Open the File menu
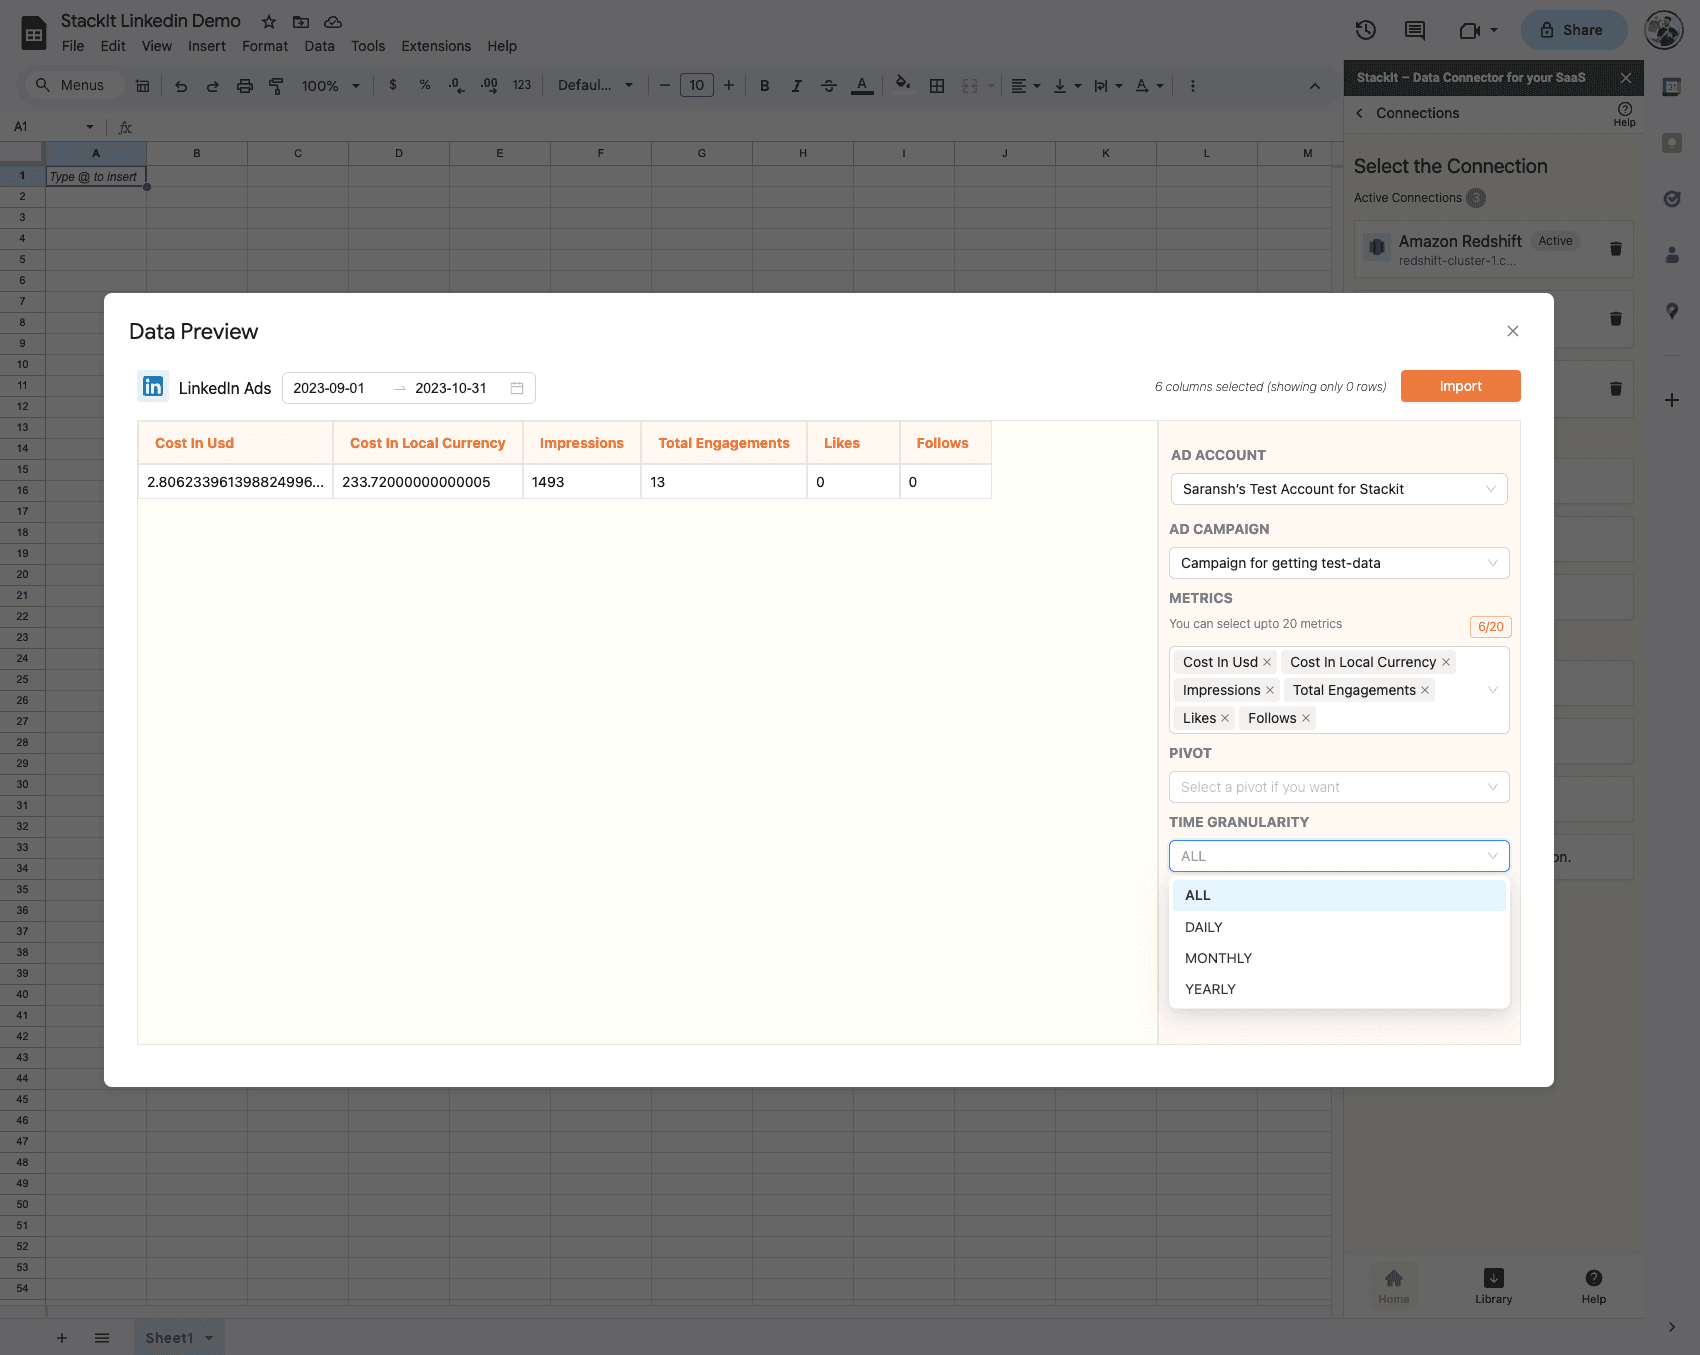Screen dimensions: 1700x1355 73,46
